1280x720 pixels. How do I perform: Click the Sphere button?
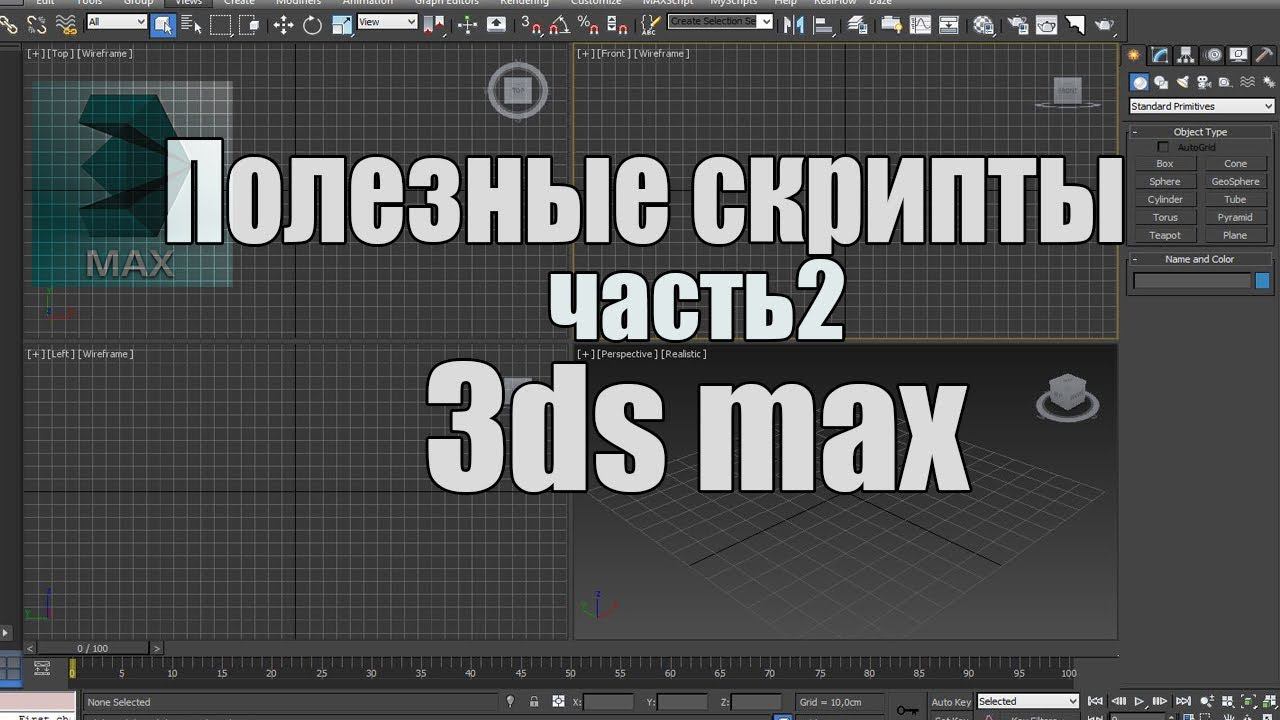1165,182
